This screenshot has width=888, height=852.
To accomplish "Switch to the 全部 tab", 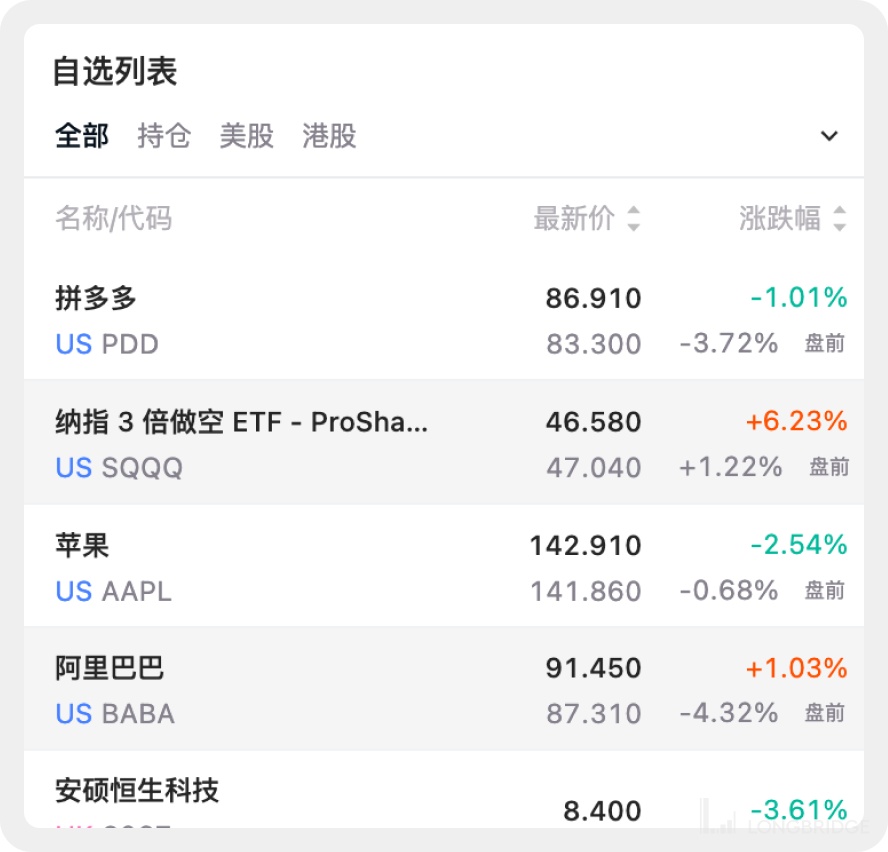I will tap(82, 136).
